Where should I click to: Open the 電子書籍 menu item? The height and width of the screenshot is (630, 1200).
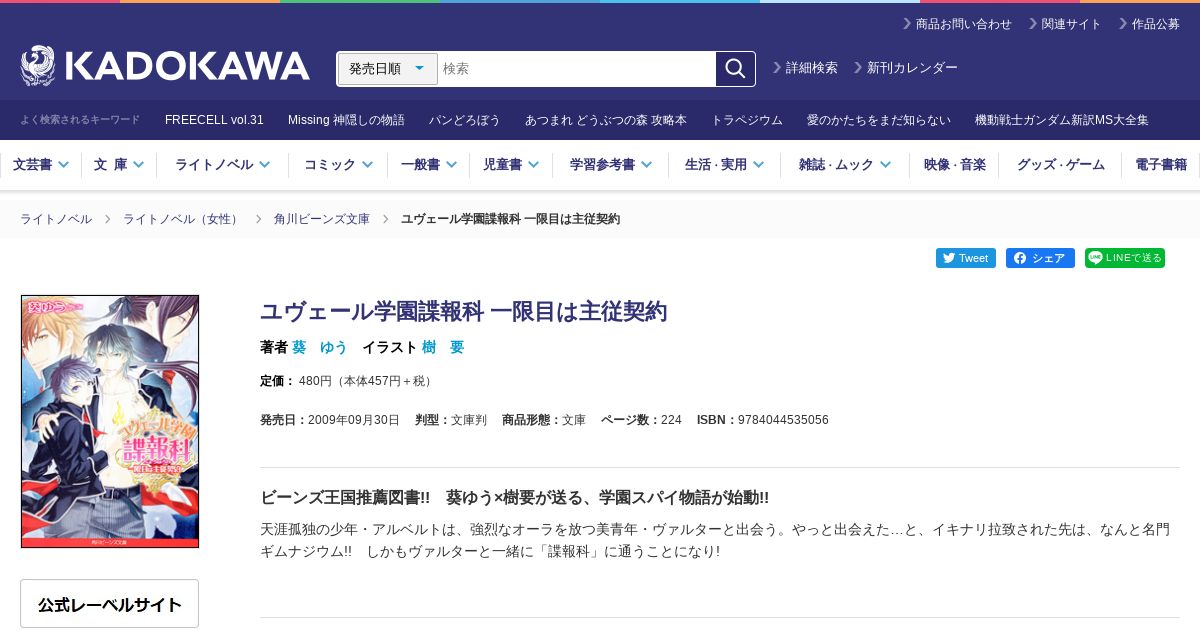(x=1161, y=165)
